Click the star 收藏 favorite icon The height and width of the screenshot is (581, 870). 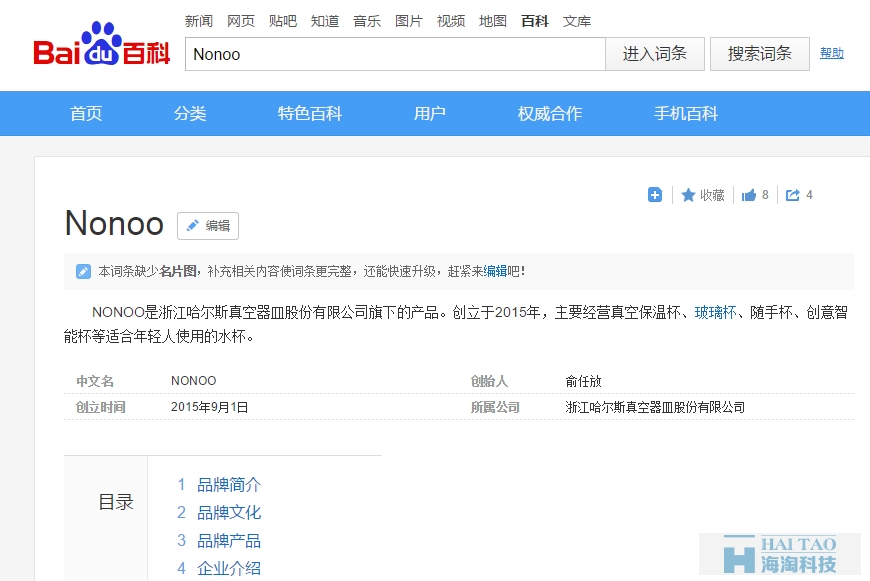tap(688, 195)
